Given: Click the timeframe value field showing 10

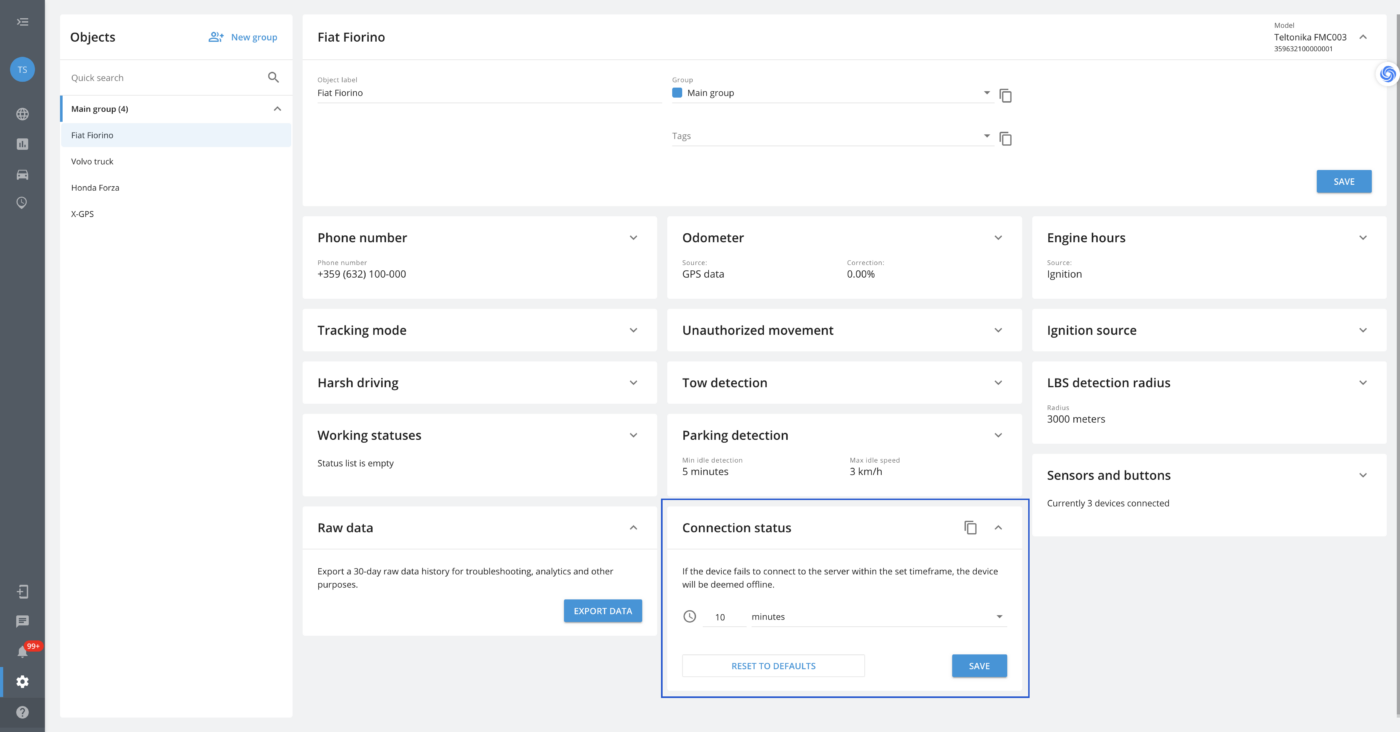Looking at the screenshot, I should (x=720, y=616).
